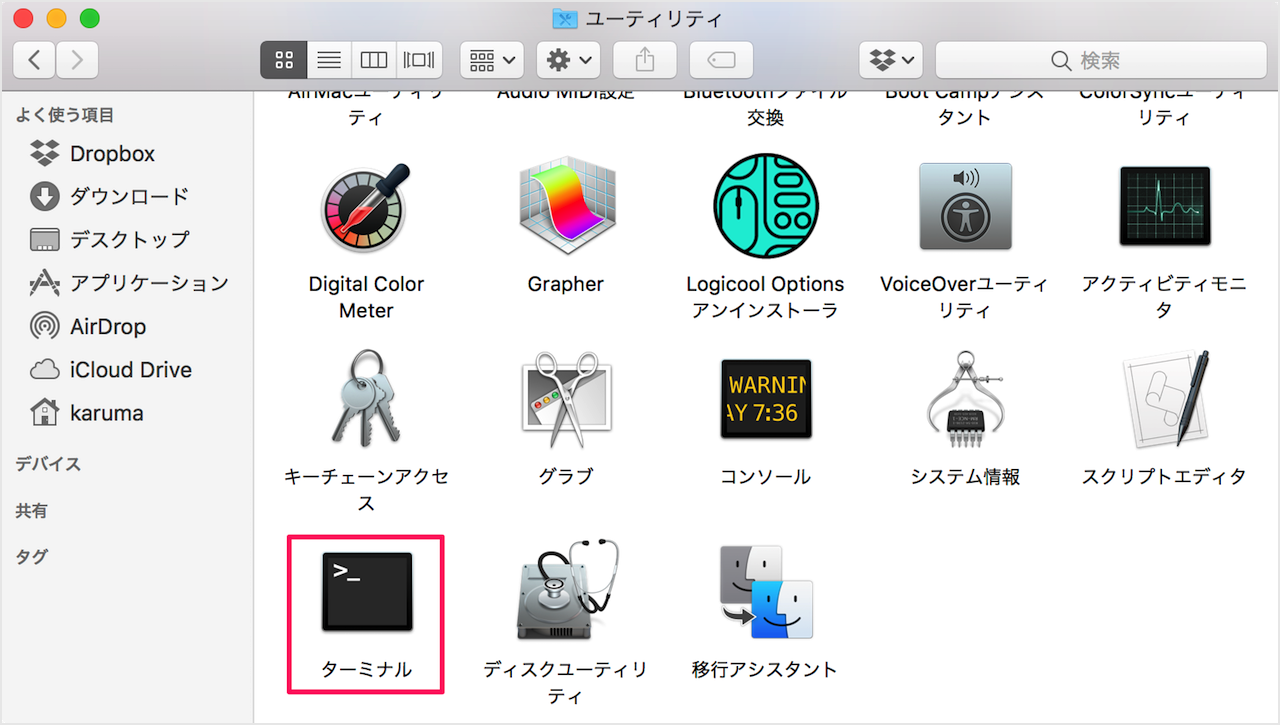Select the Keychain Access (キーチェーンアクセス) icon
This screenshot has height=725, width=1280.
[x=366, y=399]
